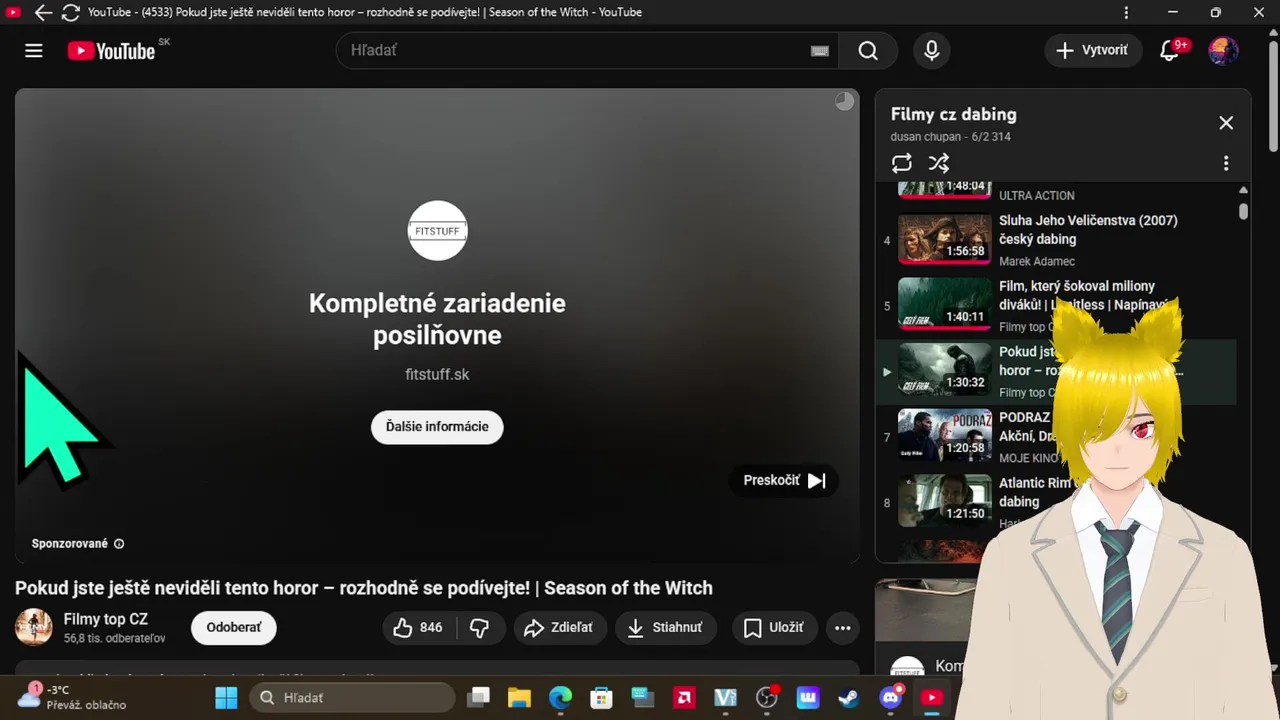The width and height of the screenshot is (1280, 720).
Task: Reload the page with refresh icon
Action: 70,13
